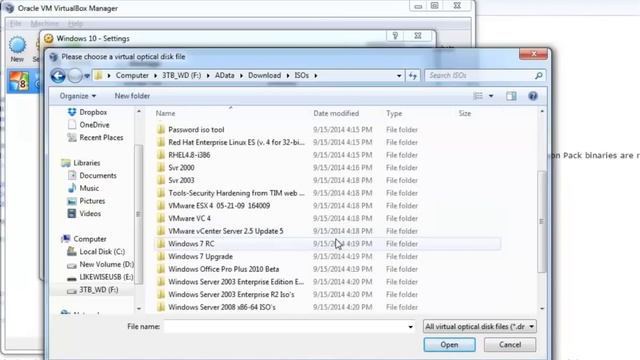Screen dimensions: 640x360
Task: Click the Back navigation arrow in file dialog
Action: (58, 76)
